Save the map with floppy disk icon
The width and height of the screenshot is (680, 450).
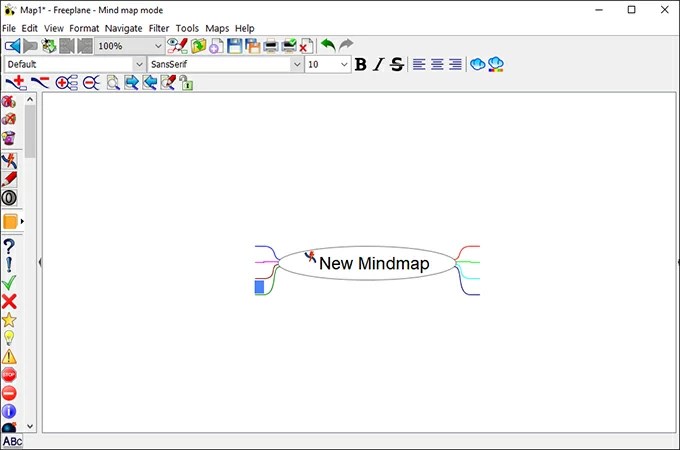click(235, 46)
